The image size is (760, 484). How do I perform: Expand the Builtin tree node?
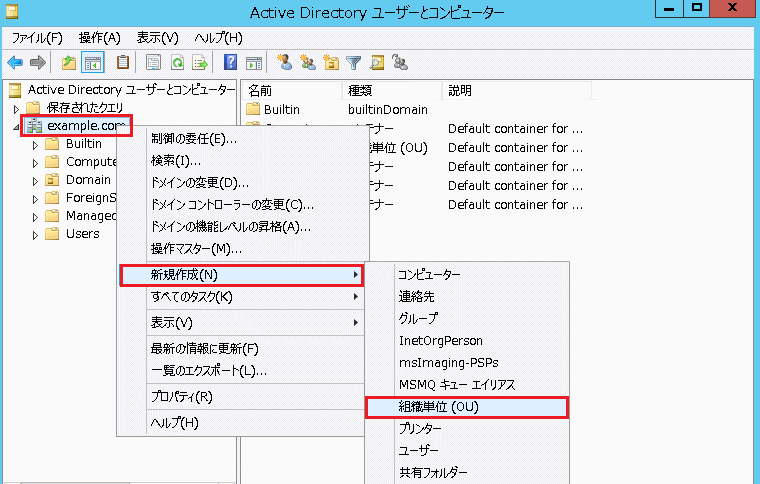[35, 145]
